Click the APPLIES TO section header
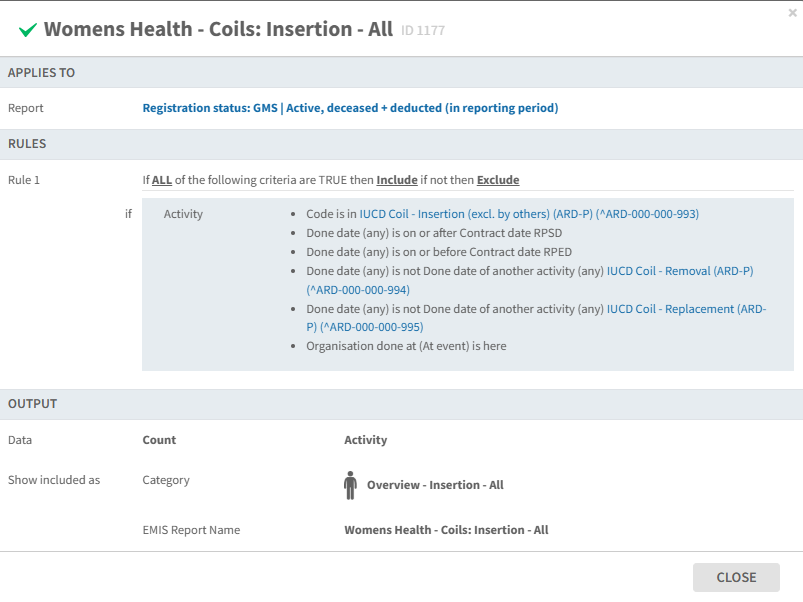This screenshot has width=803, height=602. point(42,73)
